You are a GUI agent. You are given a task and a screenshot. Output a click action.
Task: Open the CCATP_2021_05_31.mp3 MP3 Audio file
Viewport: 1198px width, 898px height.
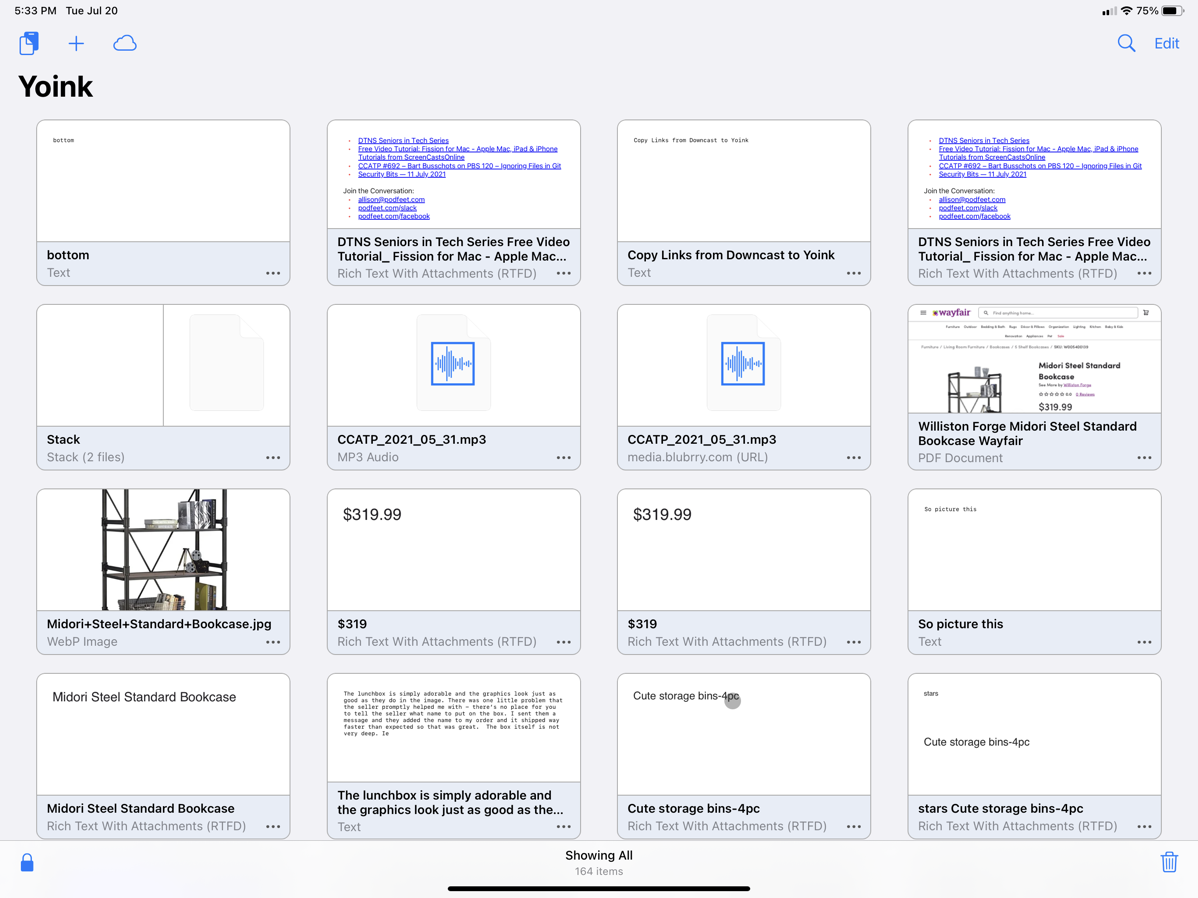click(453, 366)
